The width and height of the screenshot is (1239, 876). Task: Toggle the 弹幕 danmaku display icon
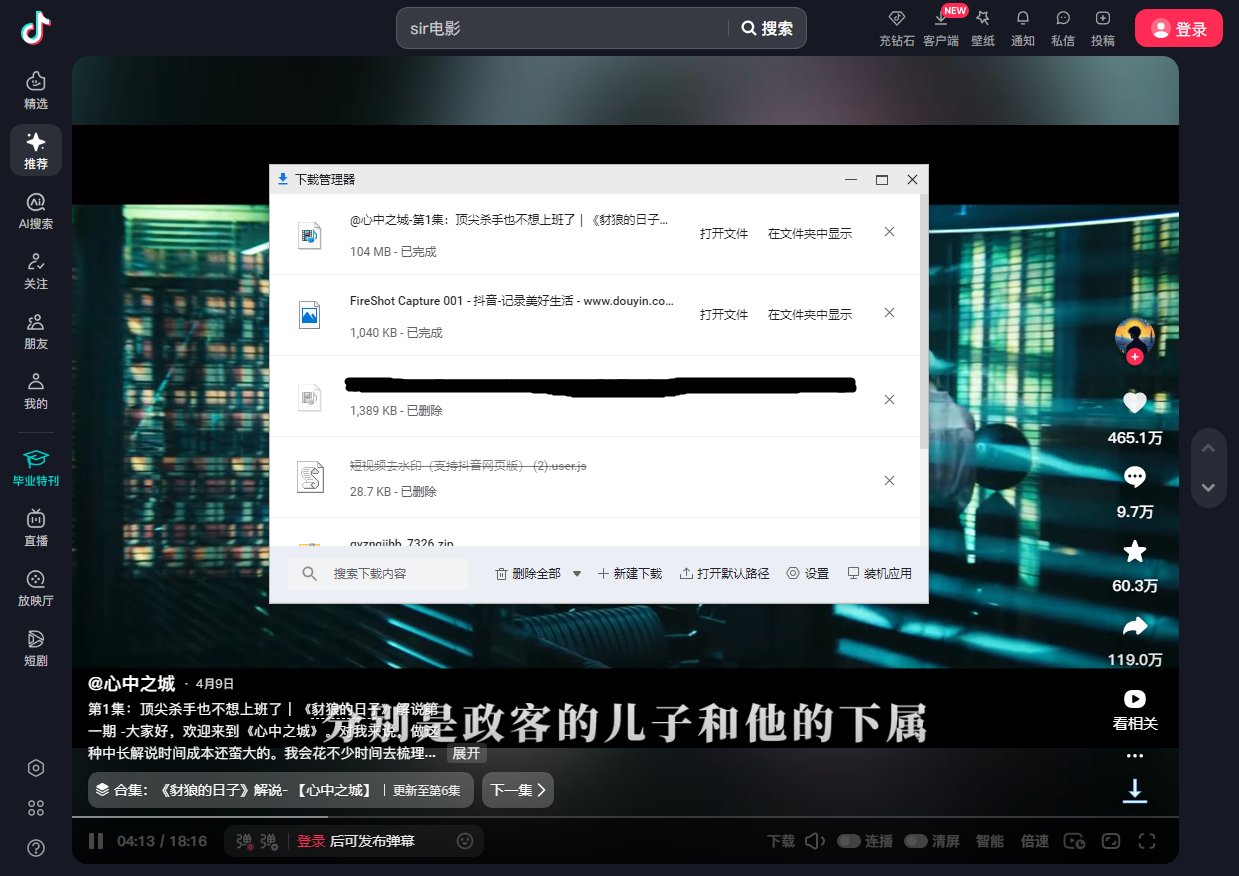245,842
